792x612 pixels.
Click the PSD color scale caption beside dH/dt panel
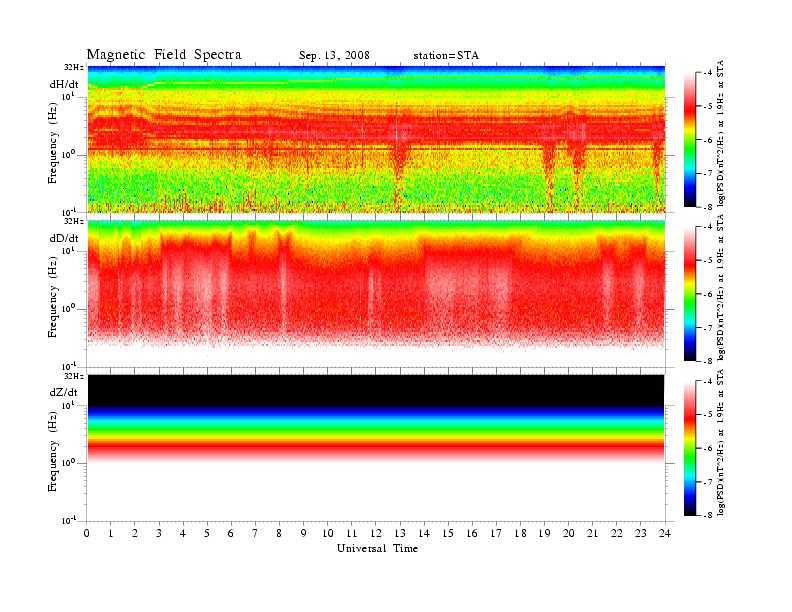[720, 133]
